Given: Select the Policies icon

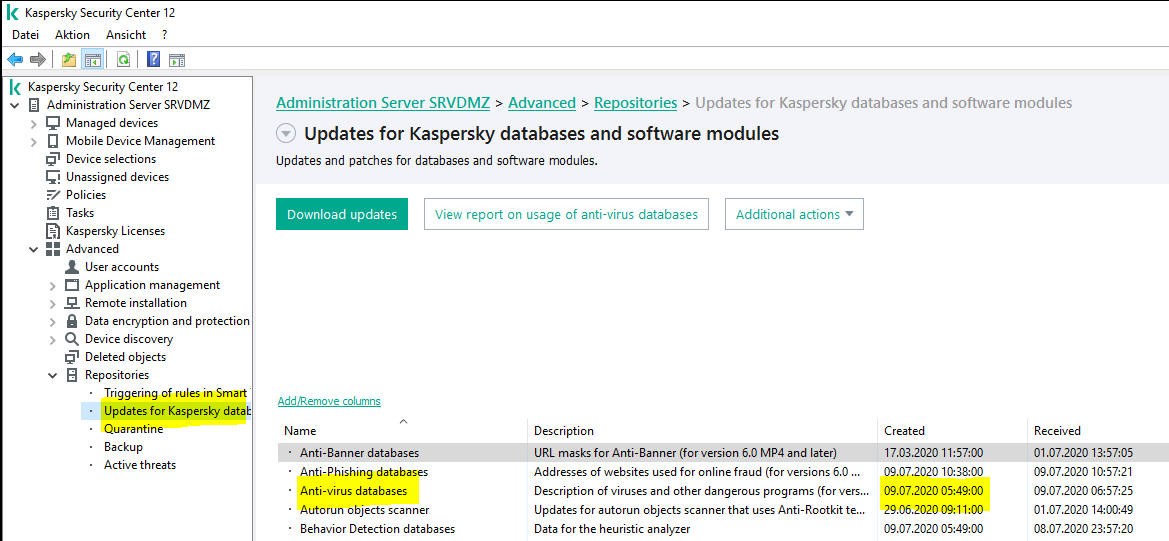Looking at the screenshot, I should pos(53,195).
